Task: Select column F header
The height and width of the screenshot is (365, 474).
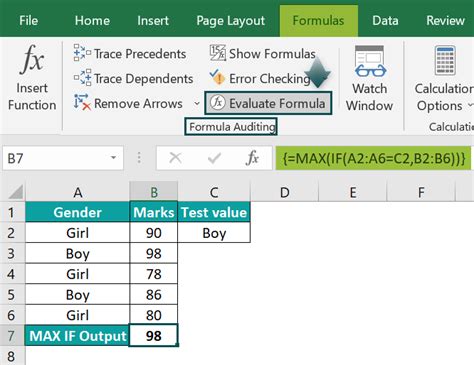Action: pyautogui.click(x=421, y=192)
